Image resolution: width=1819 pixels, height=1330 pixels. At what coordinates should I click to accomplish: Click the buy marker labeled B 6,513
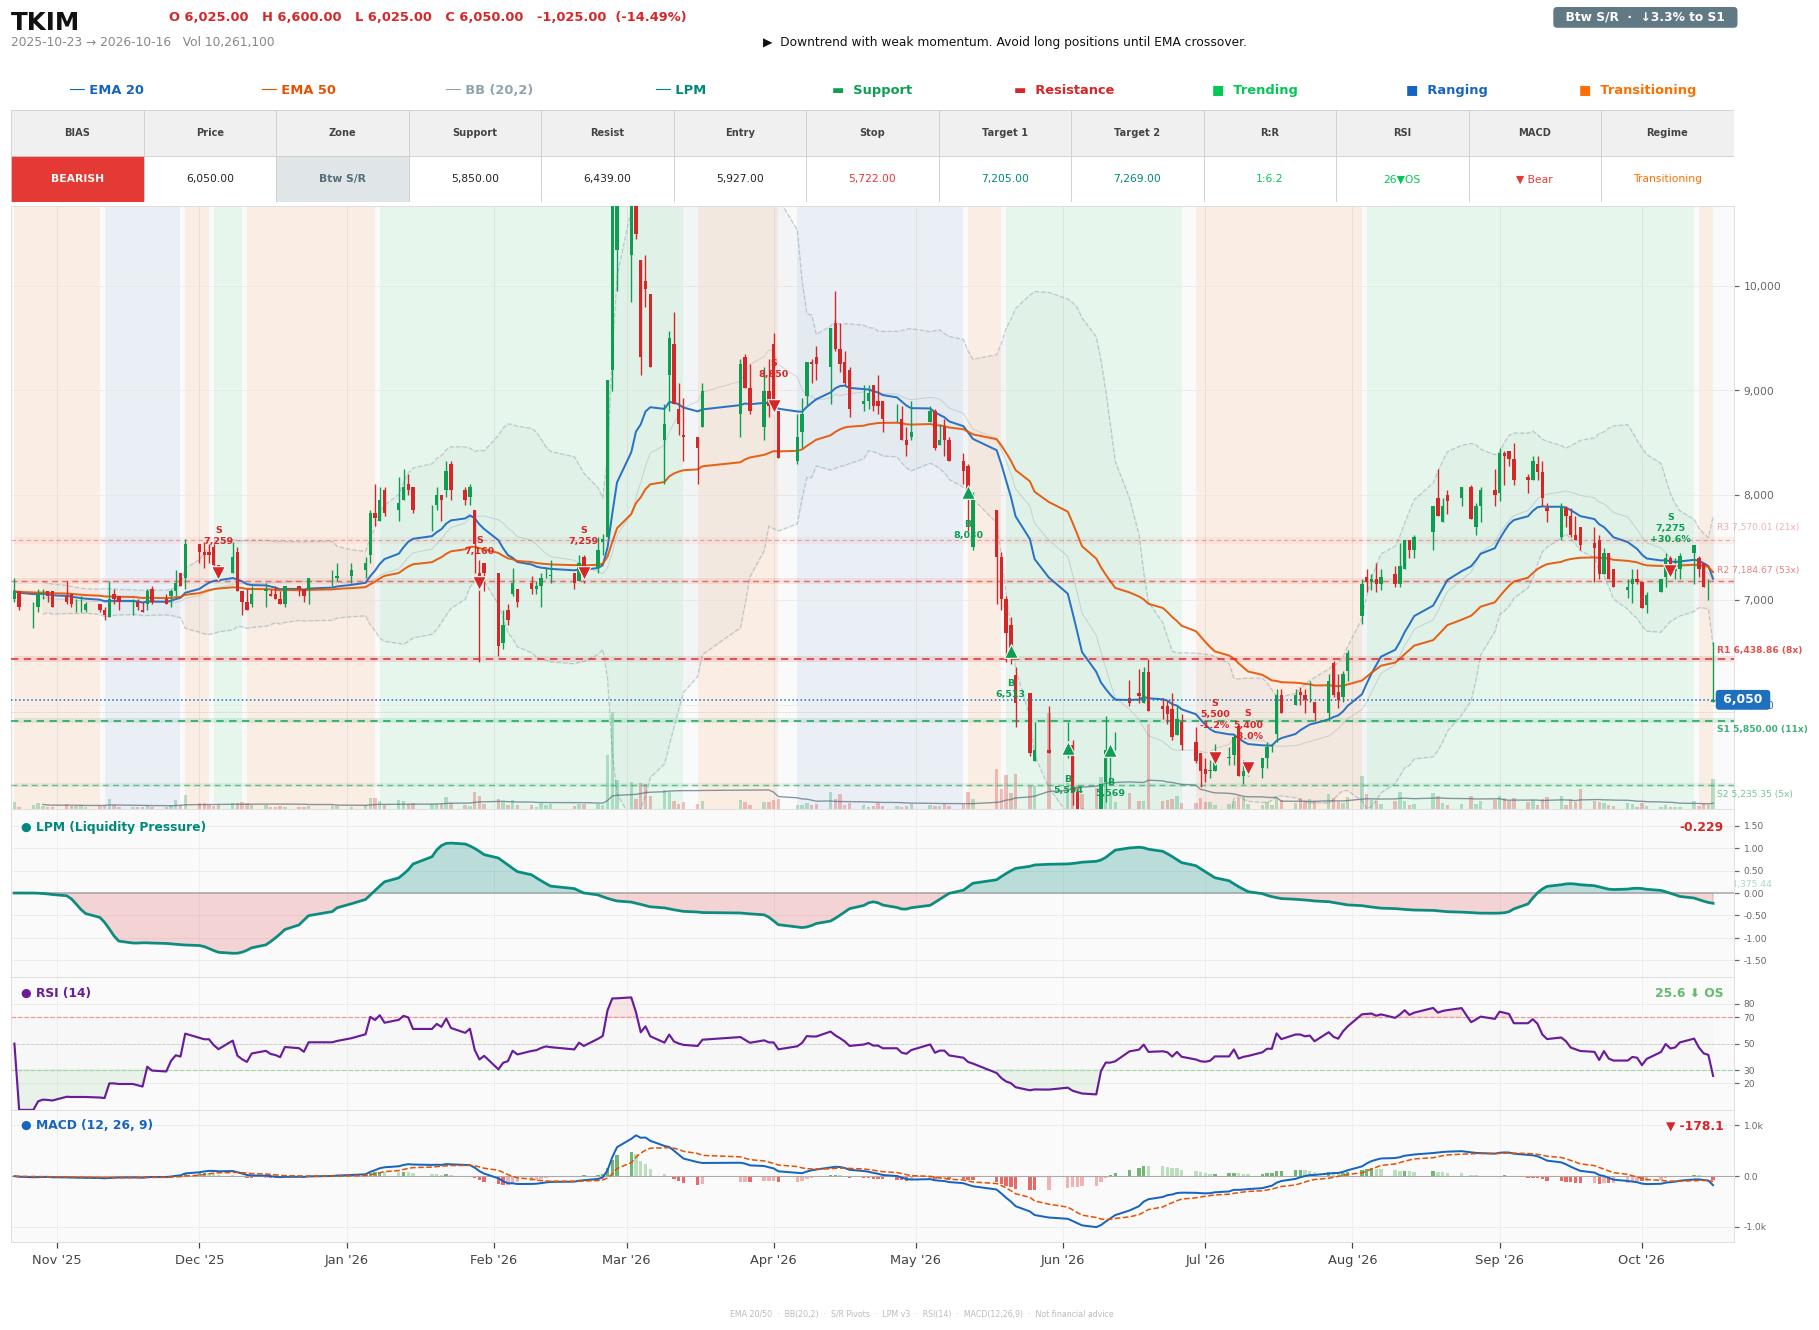coord(1011,653)
